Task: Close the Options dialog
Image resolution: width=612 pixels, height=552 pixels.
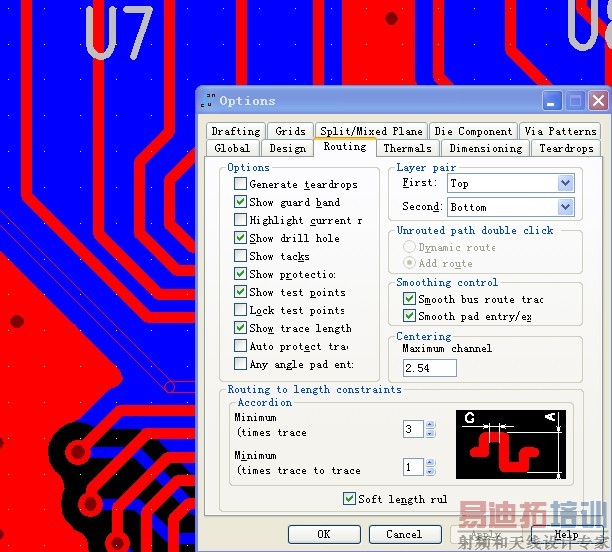Action: click(598, 101)
